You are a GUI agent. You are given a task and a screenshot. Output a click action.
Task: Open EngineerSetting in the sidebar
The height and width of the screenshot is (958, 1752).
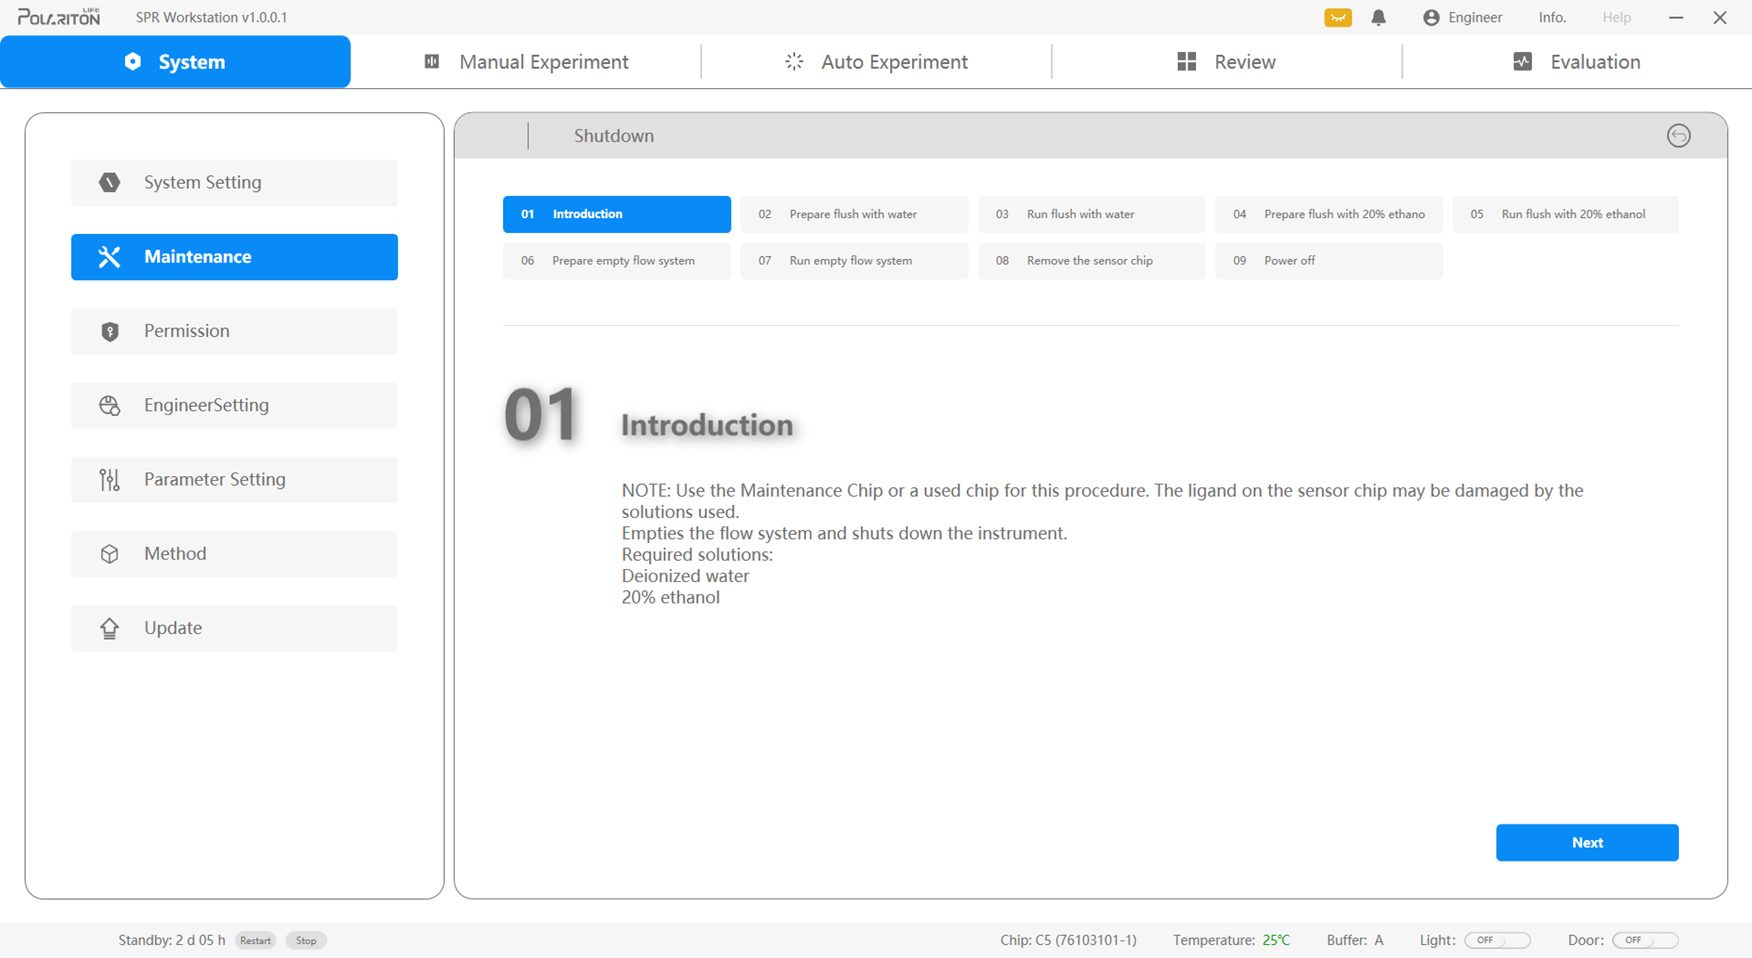click(234, 405)
